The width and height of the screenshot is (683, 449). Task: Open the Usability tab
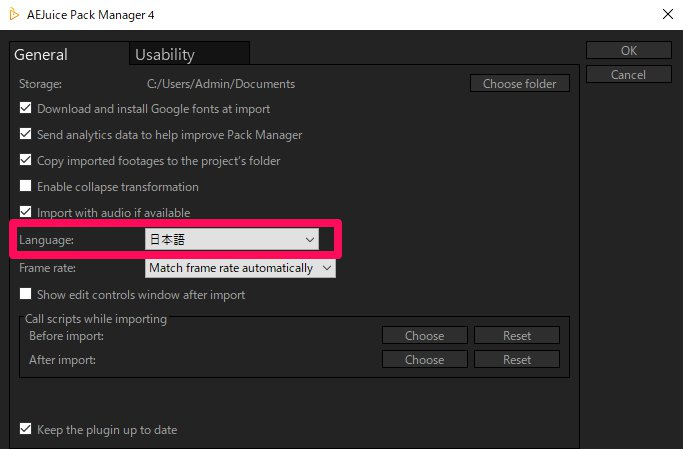pyautogui.click(x=165, y=55)
